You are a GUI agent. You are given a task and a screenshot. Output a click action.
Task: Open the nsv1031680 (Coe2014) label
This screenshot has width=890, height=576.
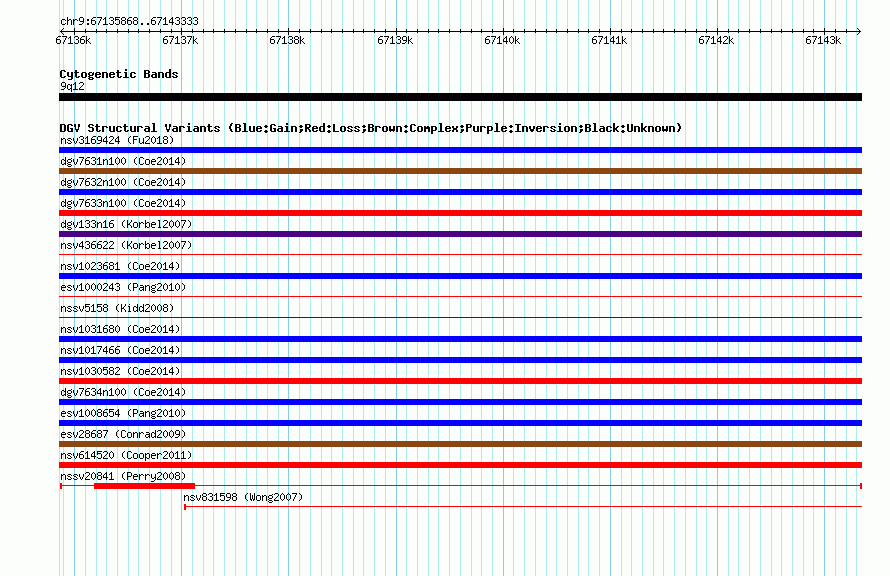tap(120, 329)
